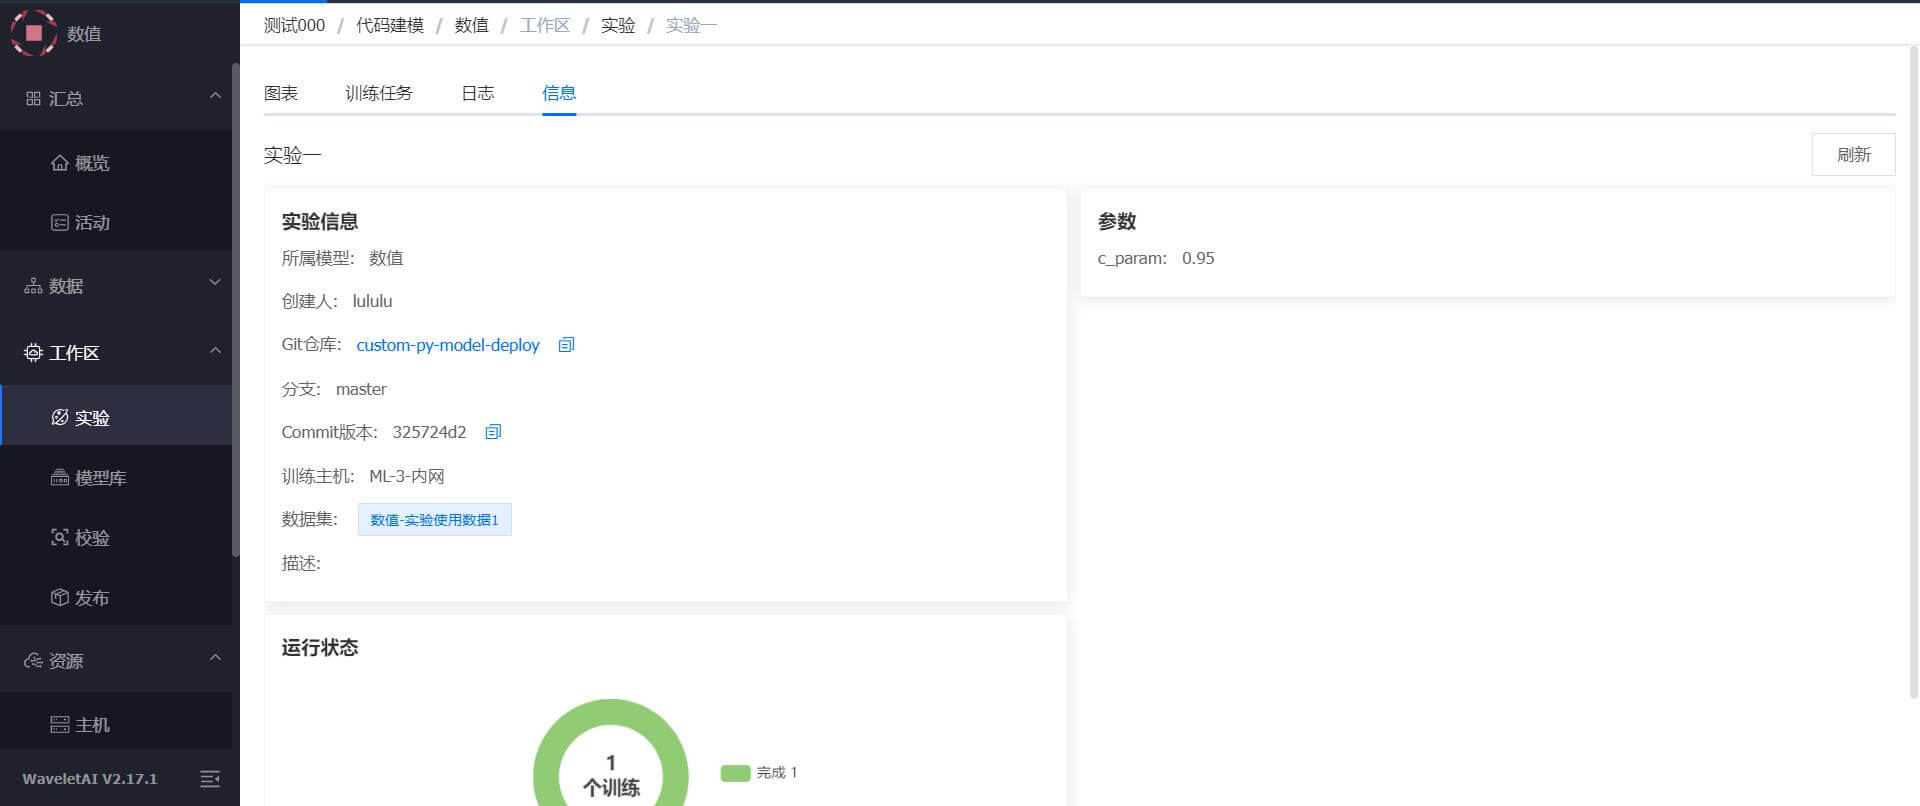Click the training host ML-3-内网
Viewport: 1920px width, 806px height.
[x=407, y=476]
